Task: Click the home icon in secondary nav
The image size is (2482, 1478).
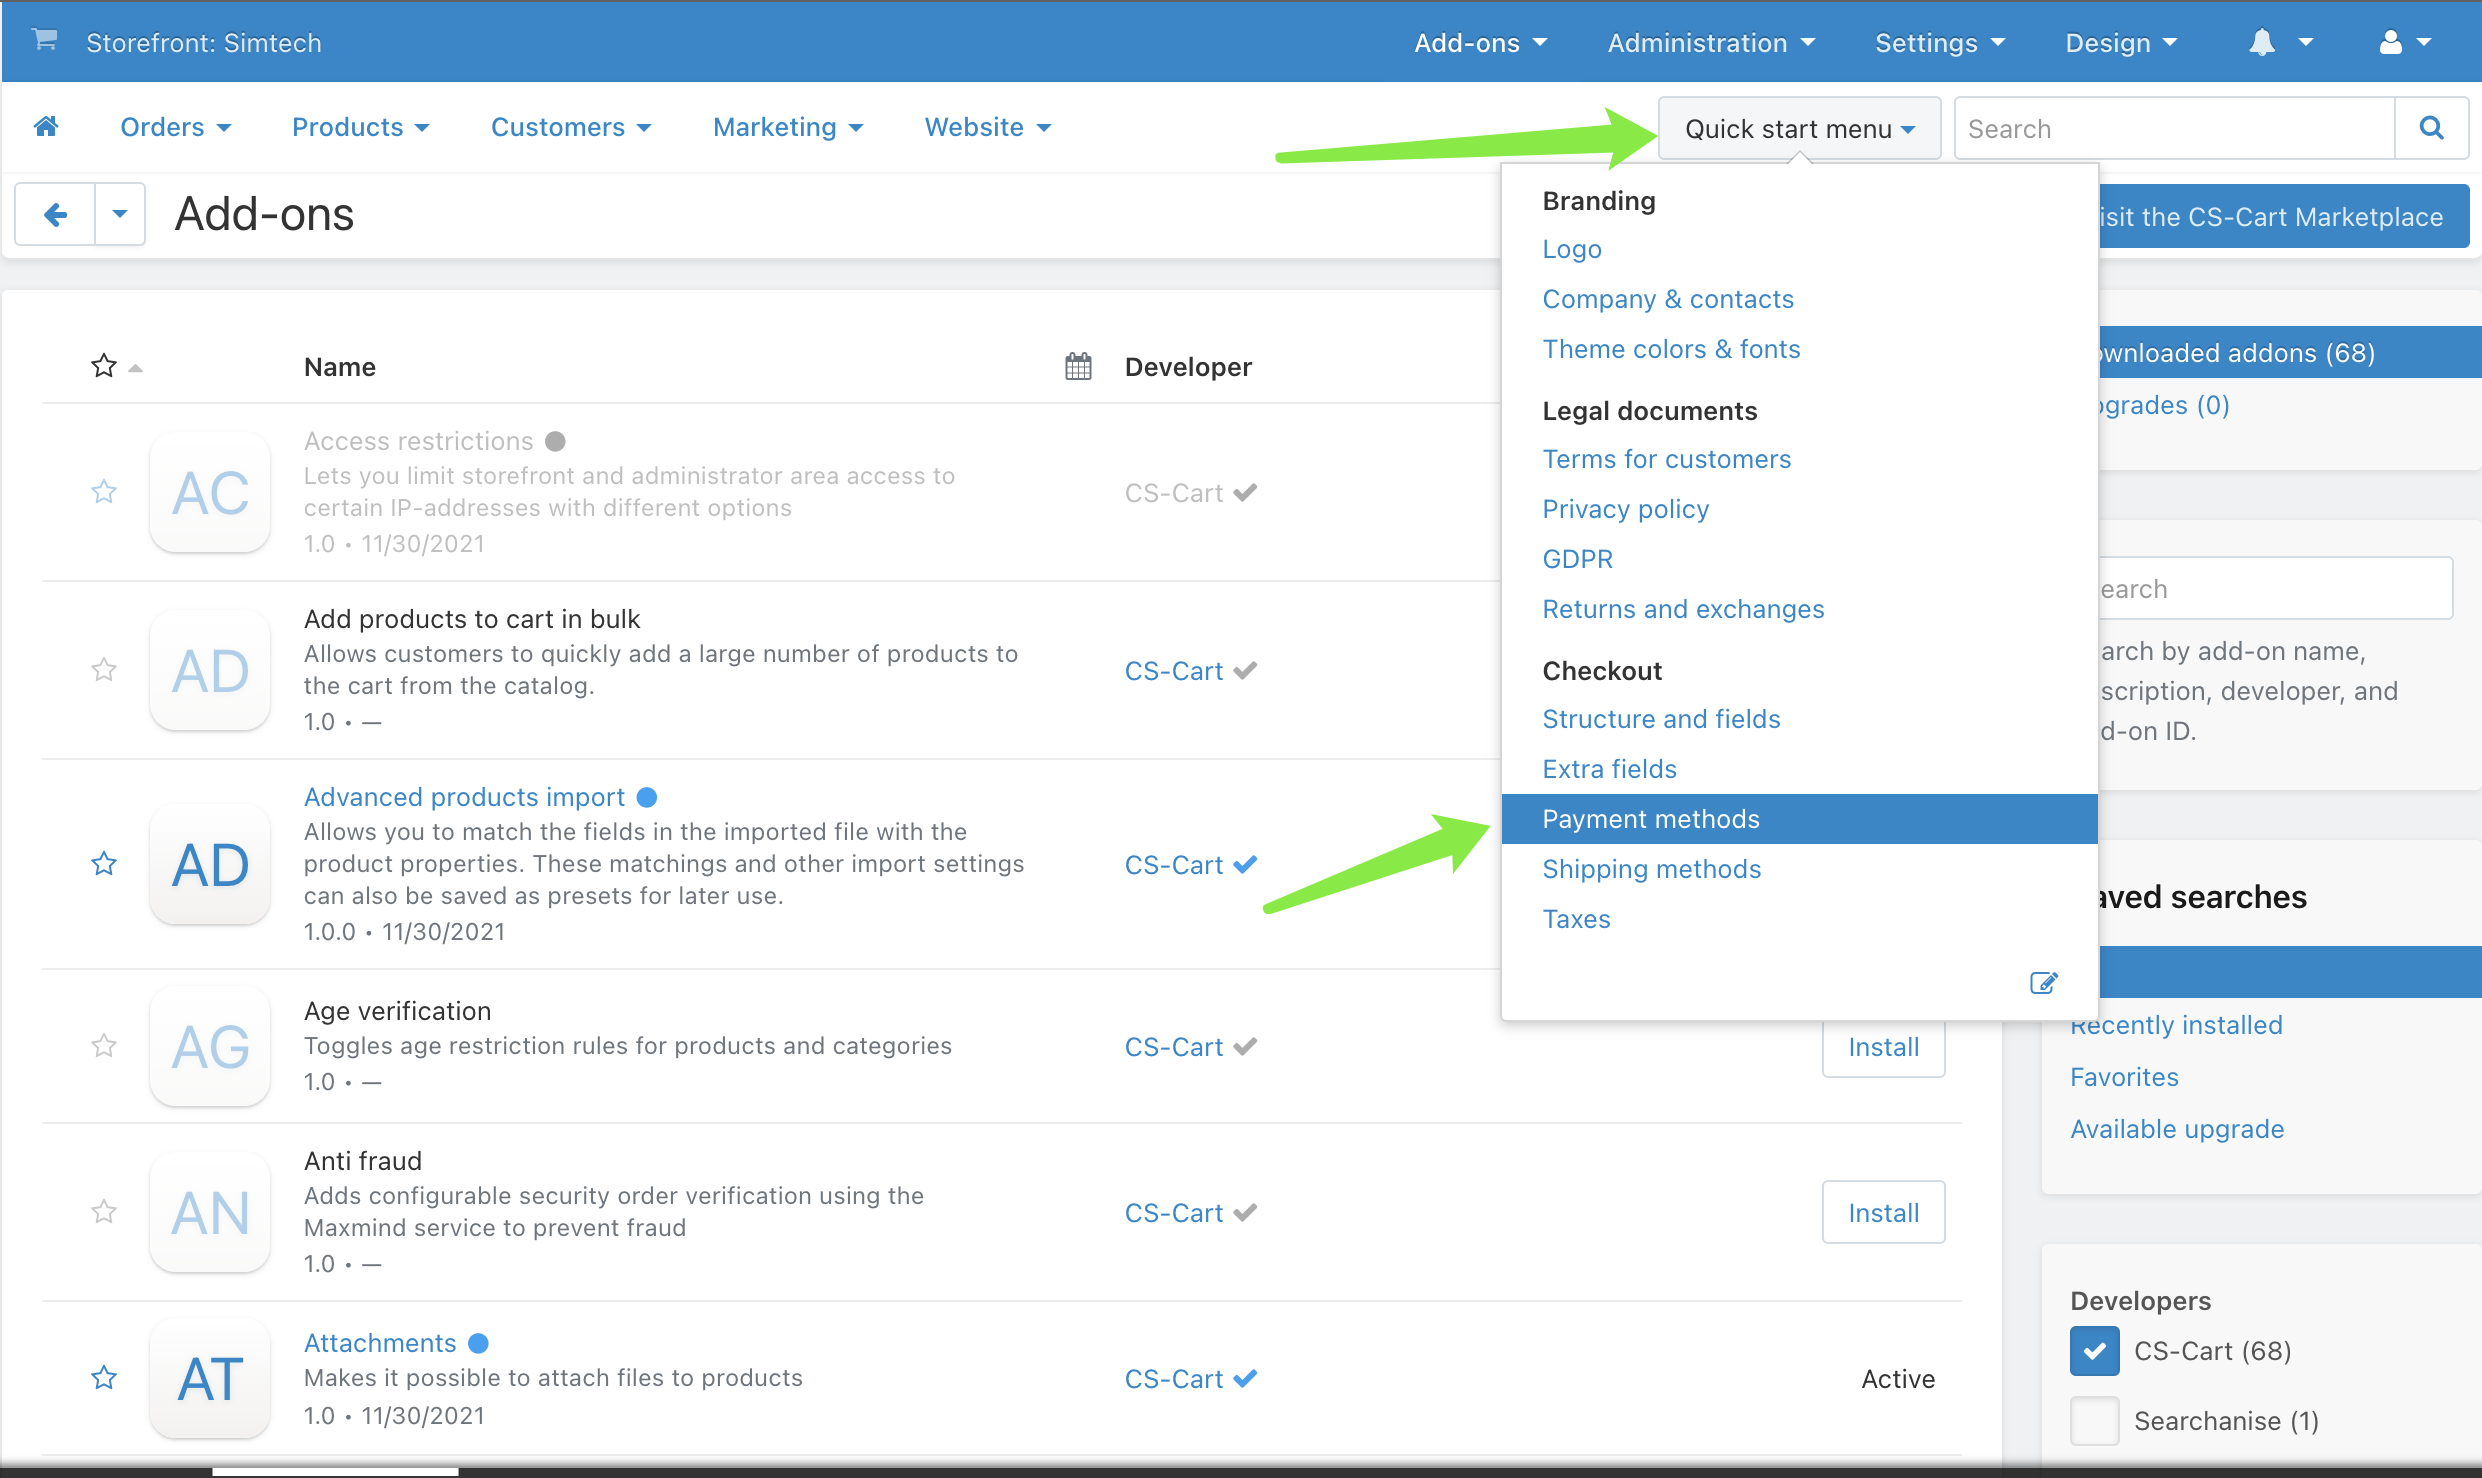Action: 47,127
